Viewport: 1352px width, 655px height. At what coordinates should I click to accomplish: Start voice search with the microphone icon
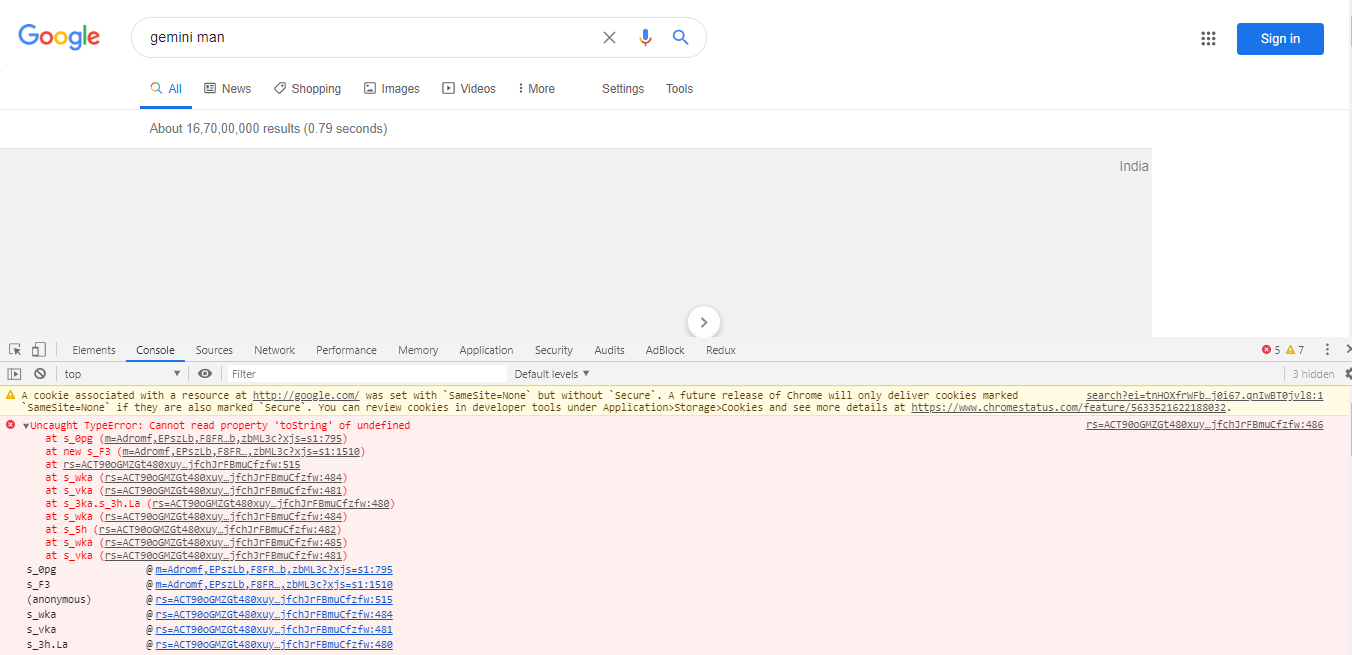(x=645, y=38)
